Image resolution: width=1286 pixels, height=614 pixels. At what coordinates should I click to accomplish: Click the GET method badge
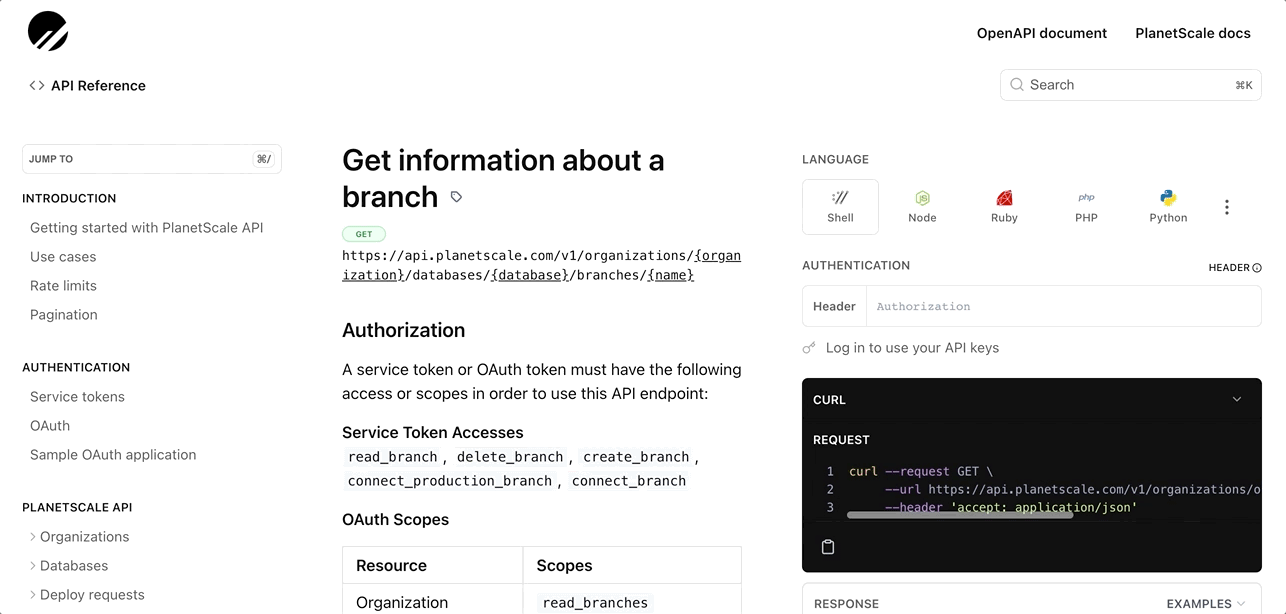click(x=364, y=234)
